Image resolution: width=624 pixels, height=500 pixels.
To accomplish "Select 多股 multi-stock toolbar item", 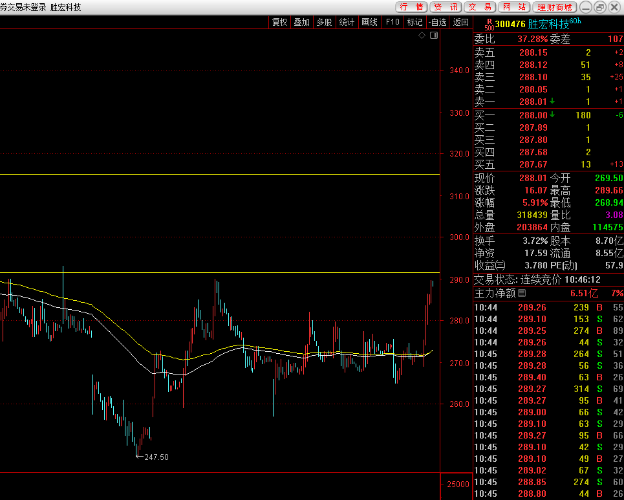I will 324,22.
